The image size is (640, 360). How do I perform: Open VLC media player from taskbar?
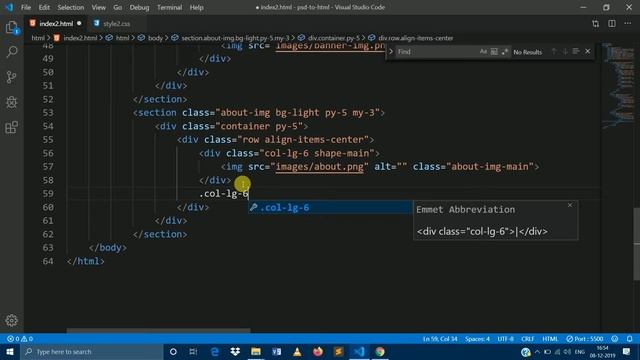click(x=297, y=351)
